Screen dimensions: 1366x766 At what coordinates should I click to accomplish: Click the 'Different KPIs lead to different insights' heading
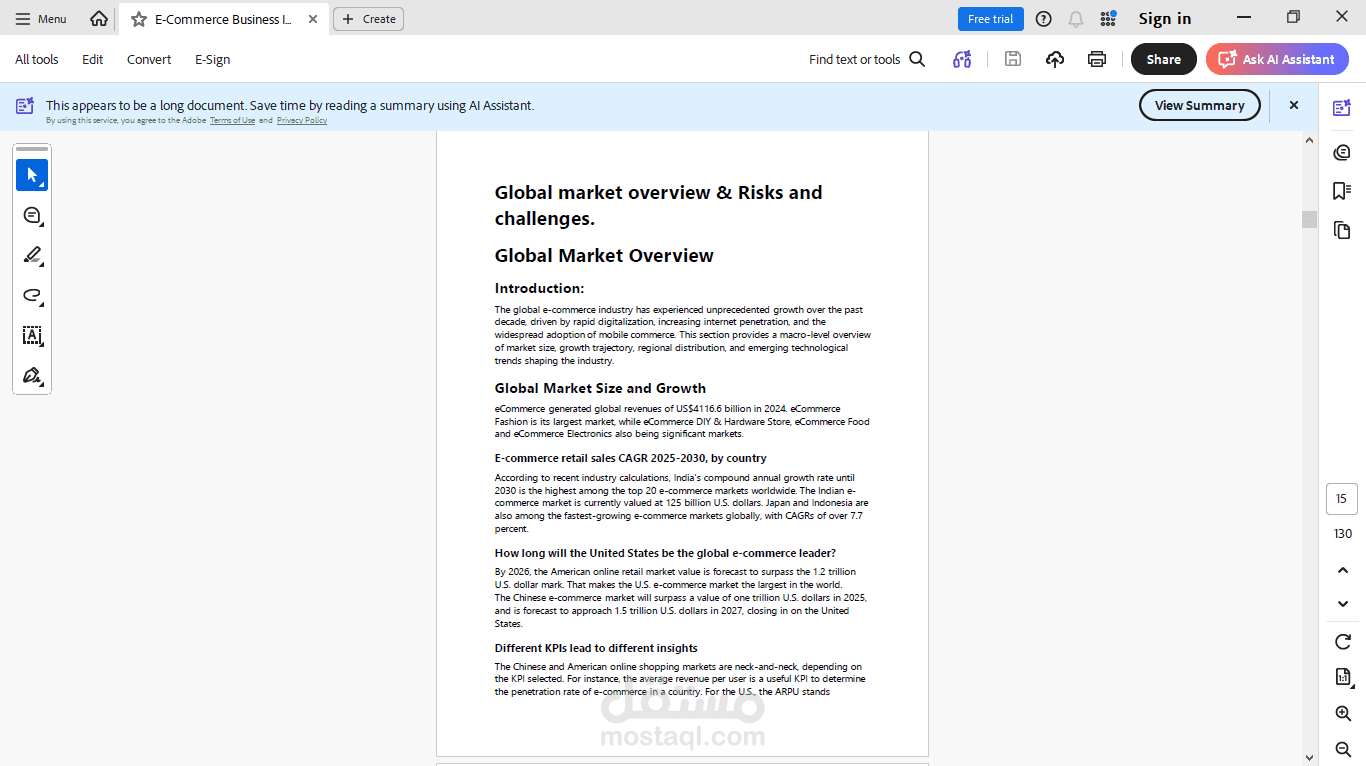[596, 648]
